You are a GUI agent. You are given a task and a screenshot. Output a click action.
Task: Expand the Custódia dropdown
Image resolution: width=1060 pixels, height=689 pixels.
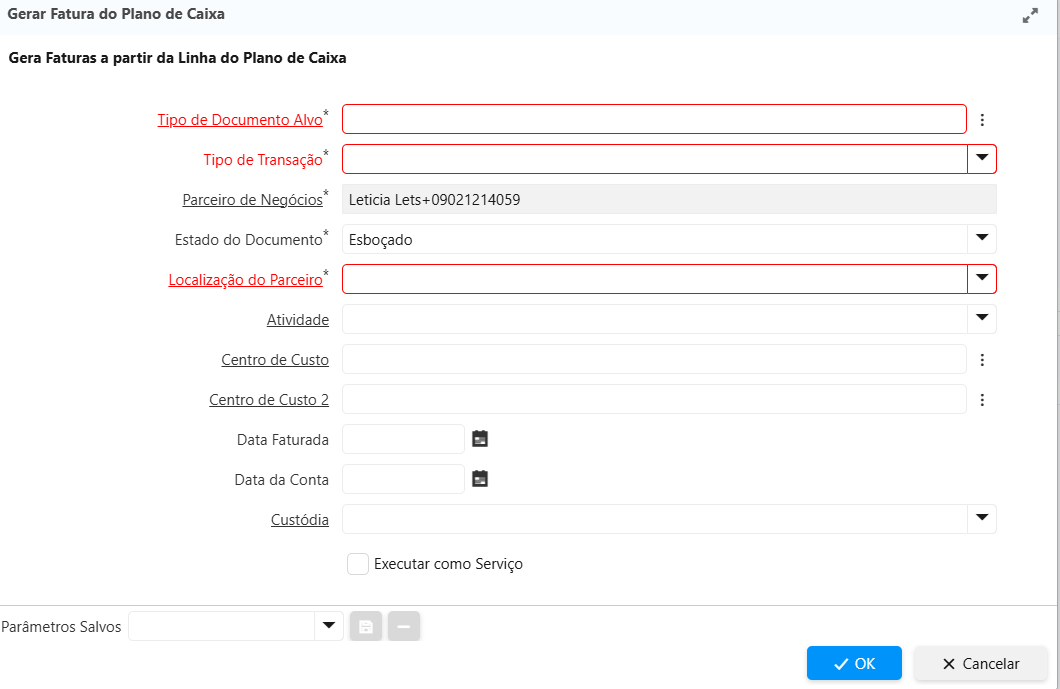(982, 519)
